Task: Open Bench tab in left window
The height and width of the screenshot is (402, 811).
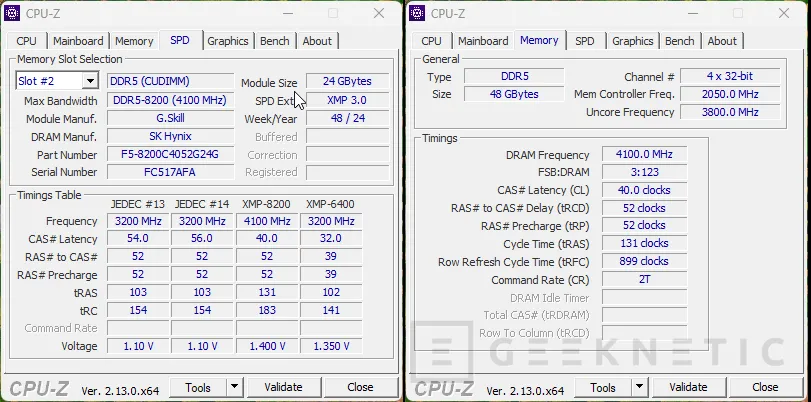Action: pyautogui.click(x=275, y=41)
